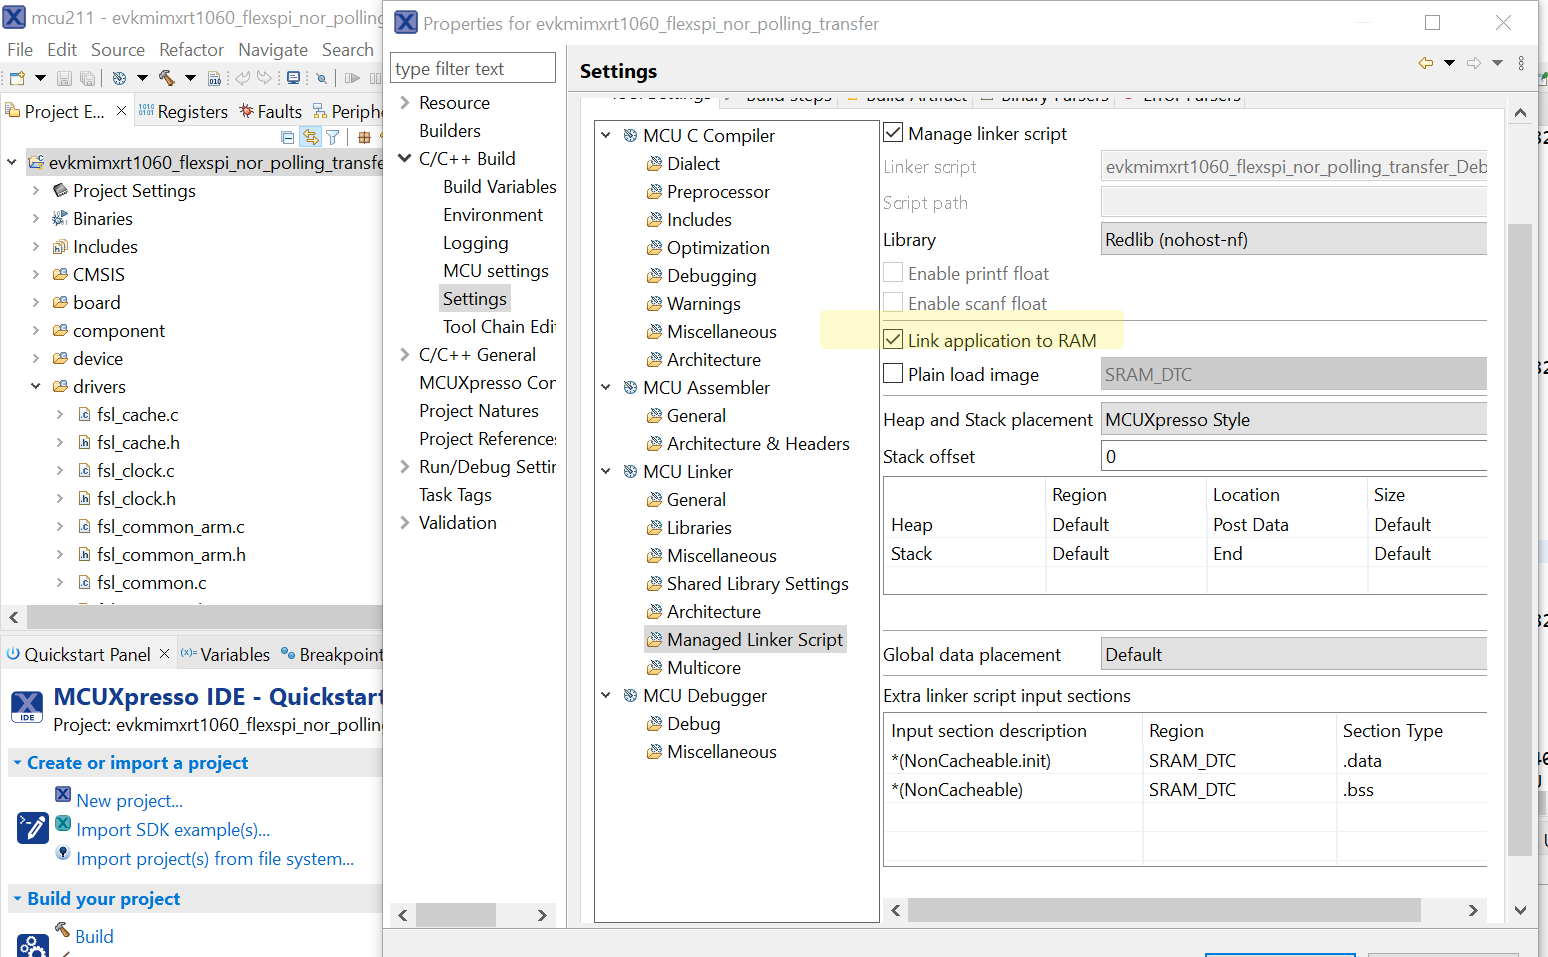Click New project... link in Quickstart
The height and width of the screenshot is (957, 1548).
[130, 800]
